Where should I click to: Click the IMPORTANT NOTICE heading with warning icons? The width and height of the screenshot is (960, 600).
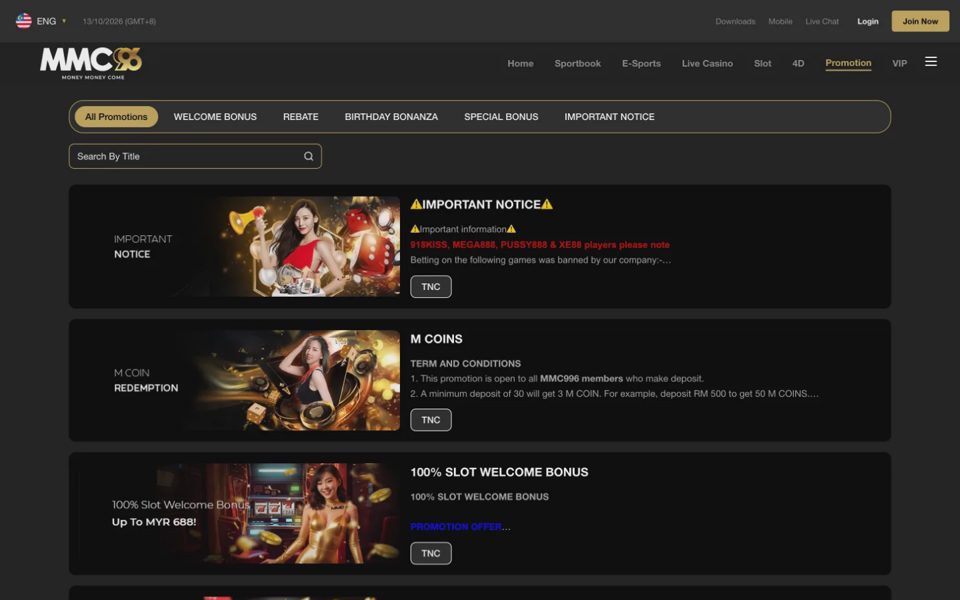click(481, 204)
